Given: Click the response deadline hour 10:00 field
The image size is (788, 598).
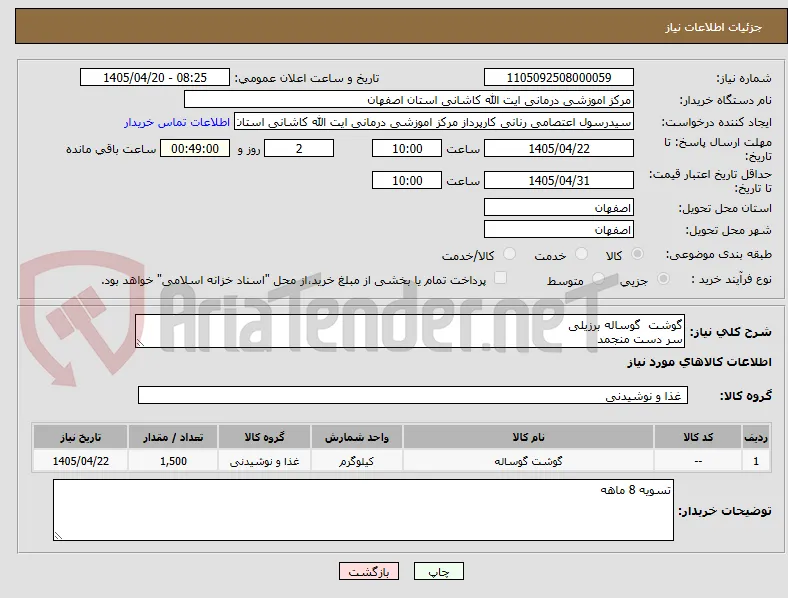Looking at the screenshot, I should pos(407,148).
